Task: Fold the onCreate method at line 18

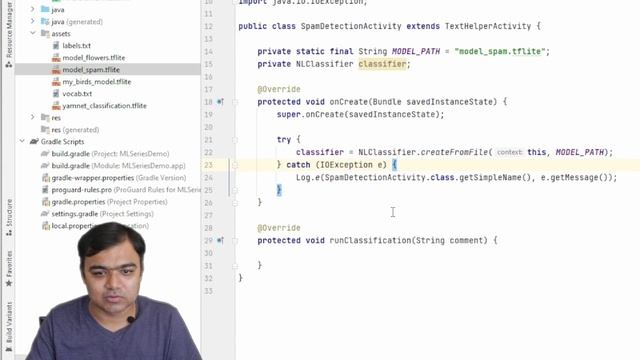Action: tap(235, 102)
